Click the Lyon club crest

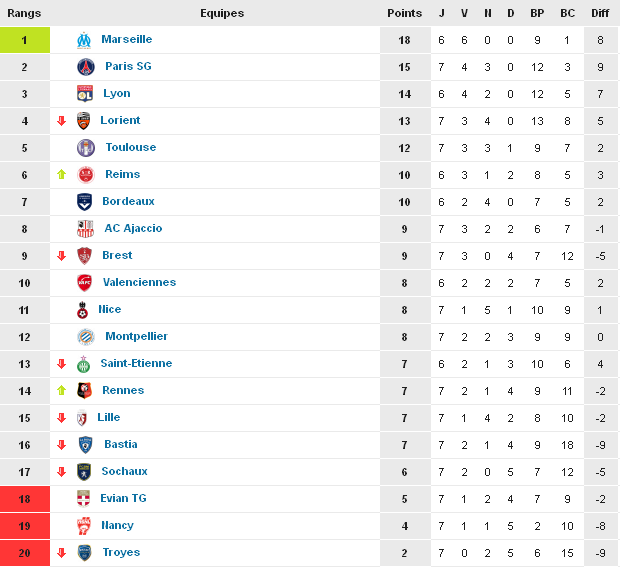point(84,94)
